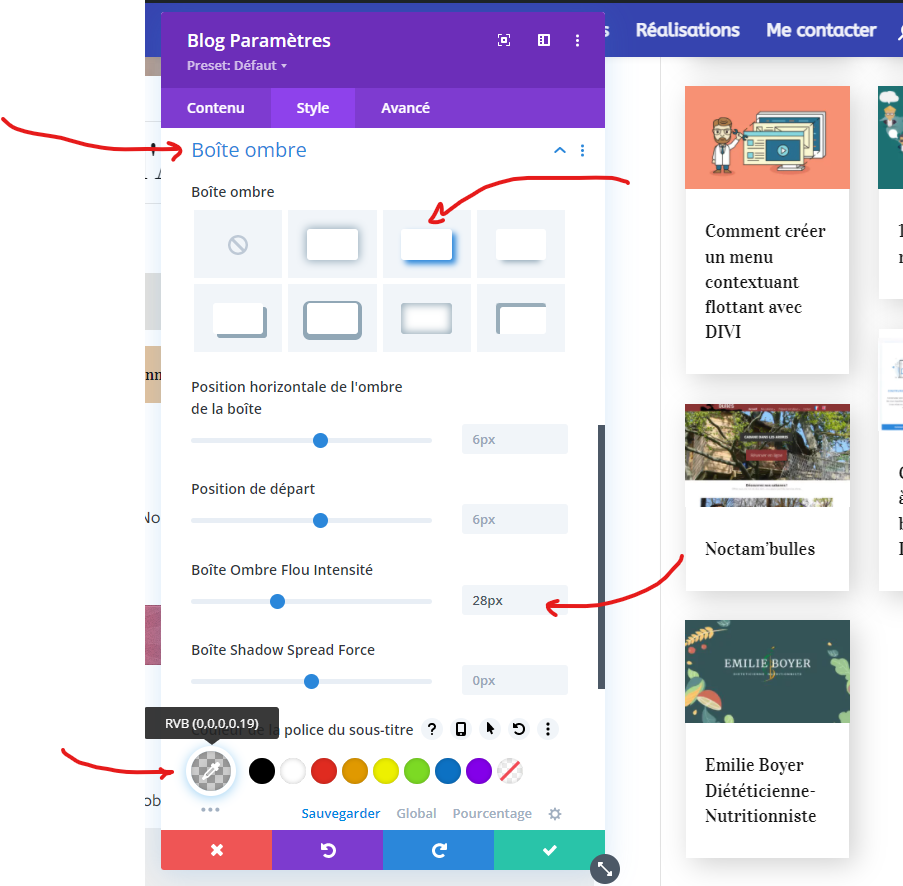Collapse the Boîte ombre section

click(x=559, y=150)
